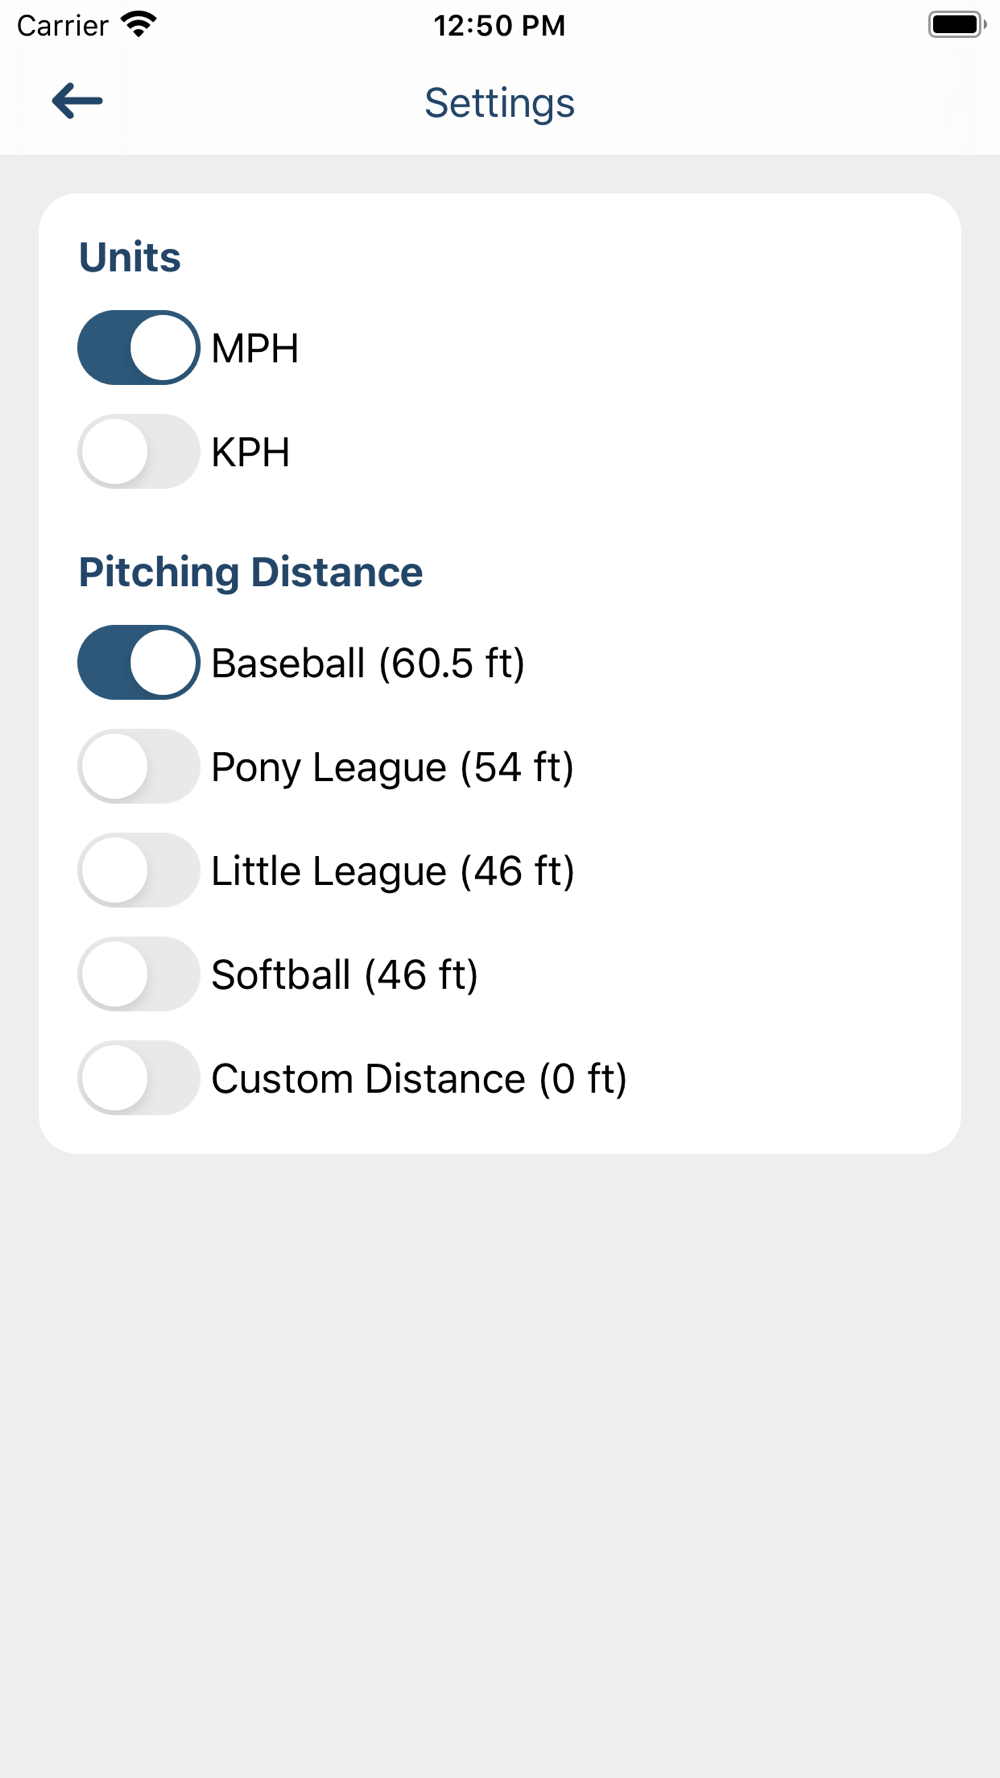Tap the Units section heading
The image size is (1000, 1778).
coord(130,257)
